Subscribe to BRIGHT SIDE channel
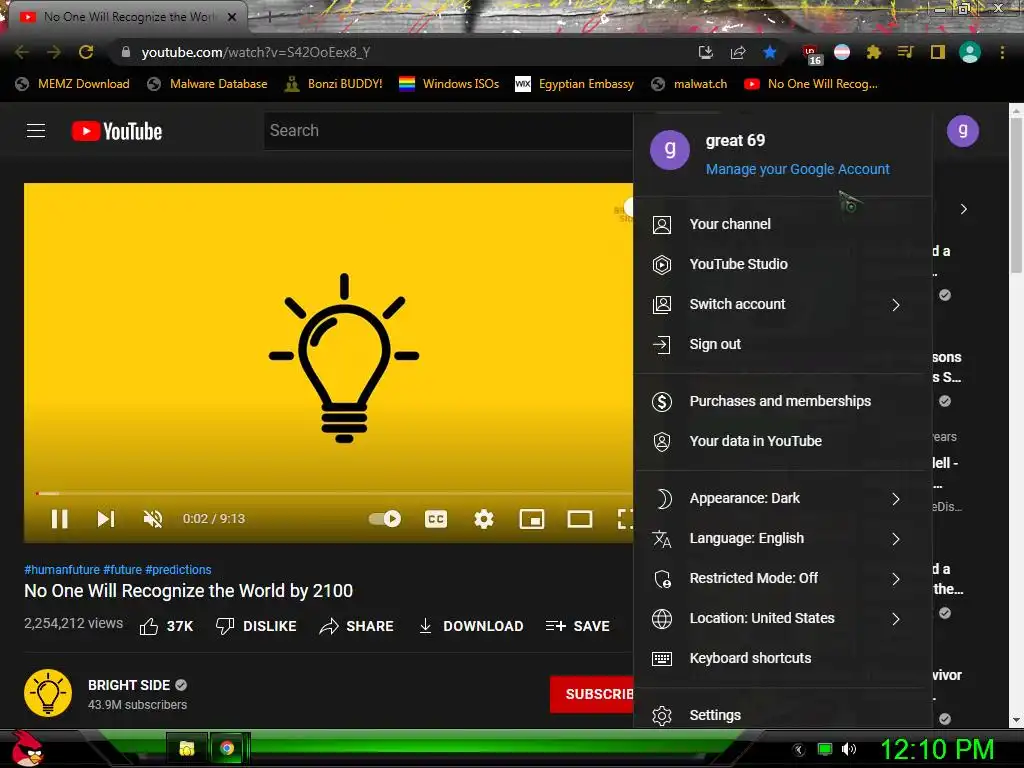 click(592, 694)
